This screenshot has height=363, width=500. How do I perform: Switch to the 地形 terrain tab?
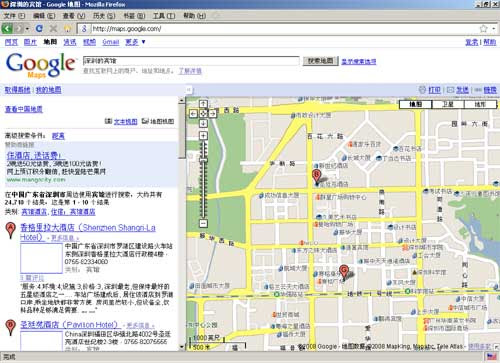pos(480,104)
